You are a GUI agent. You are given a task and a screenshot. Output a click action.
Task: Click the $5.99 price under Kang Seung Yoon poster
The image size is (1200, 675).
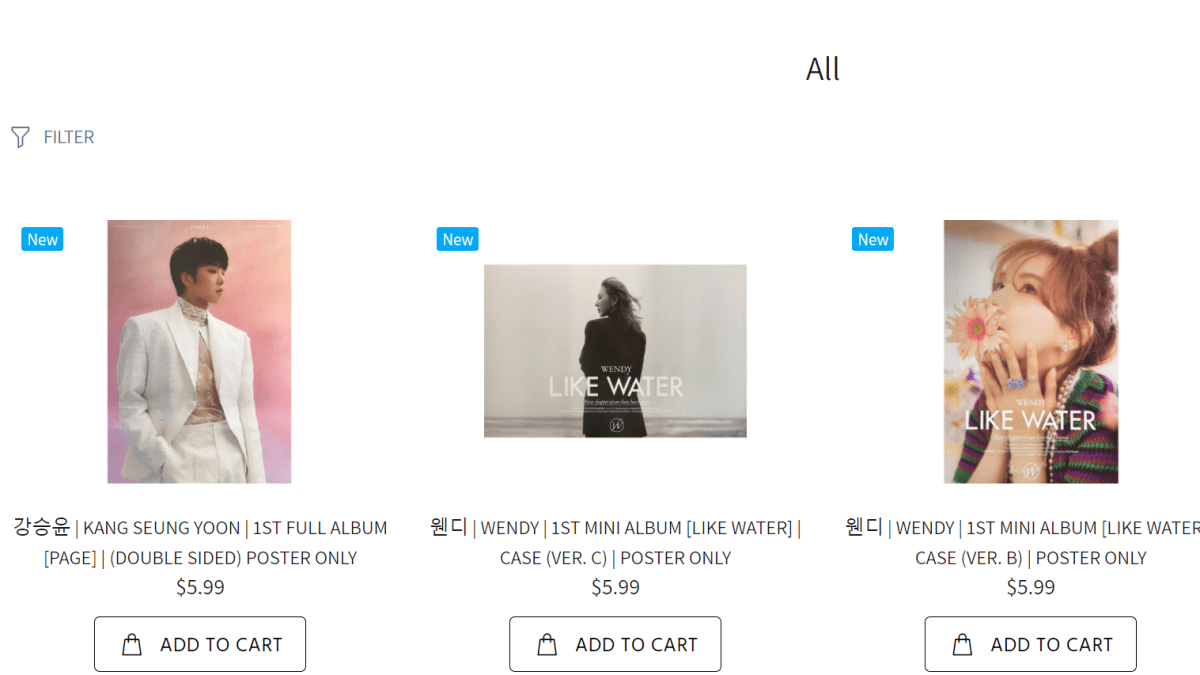click(x=200, y=587)
